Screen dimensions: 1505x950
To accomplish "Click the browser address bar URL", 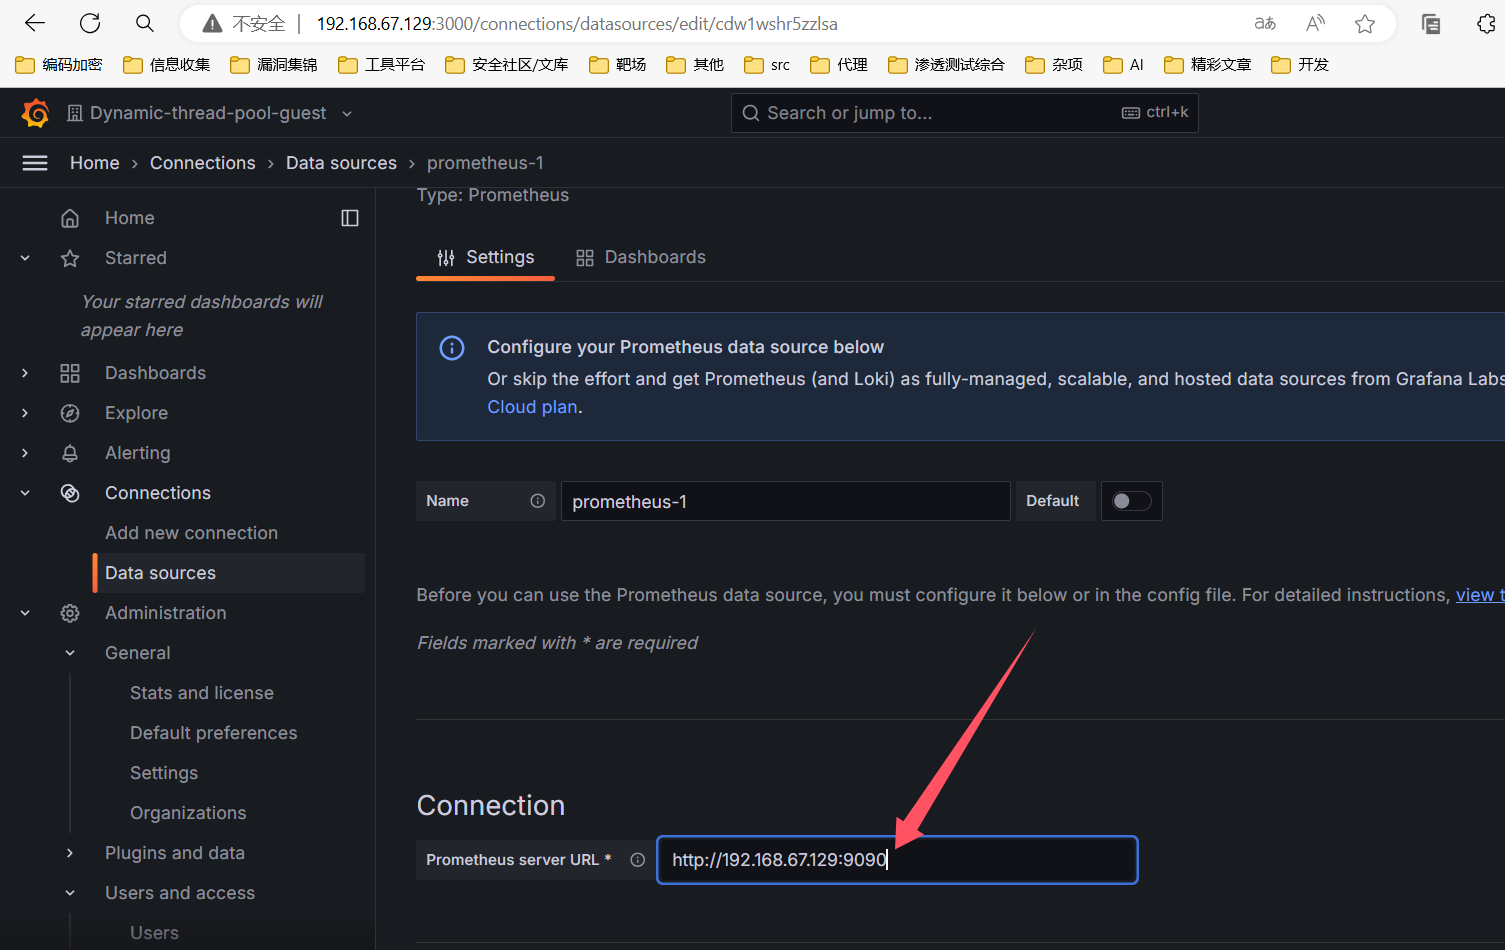I will (577, 24).
